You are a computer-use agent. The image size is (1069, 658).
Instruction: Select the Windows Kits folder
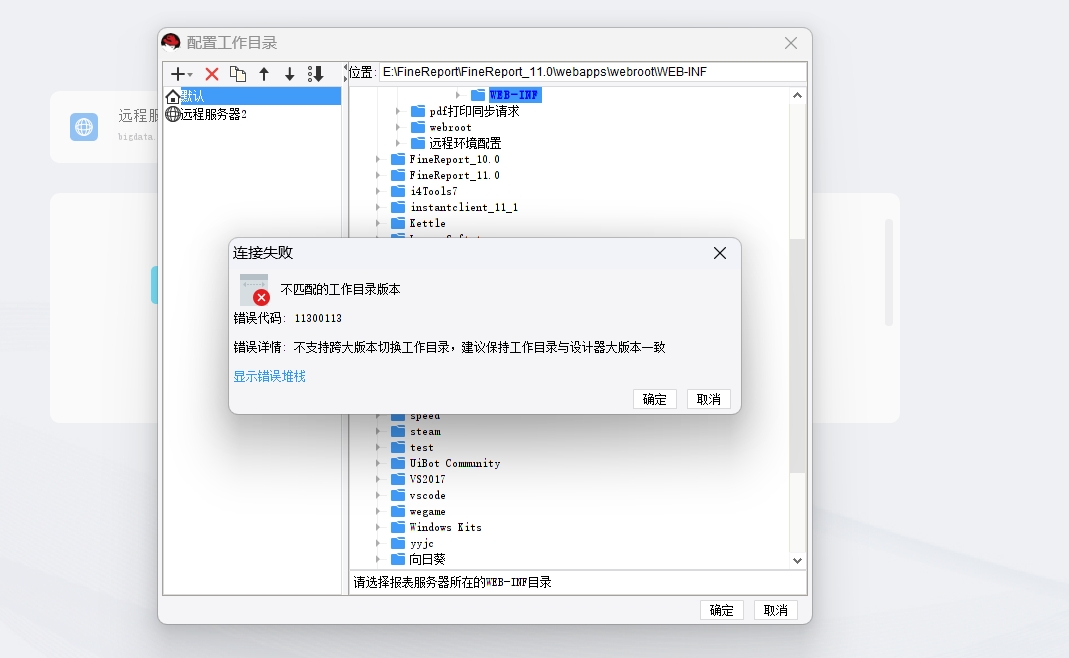[x=445, y=527]
